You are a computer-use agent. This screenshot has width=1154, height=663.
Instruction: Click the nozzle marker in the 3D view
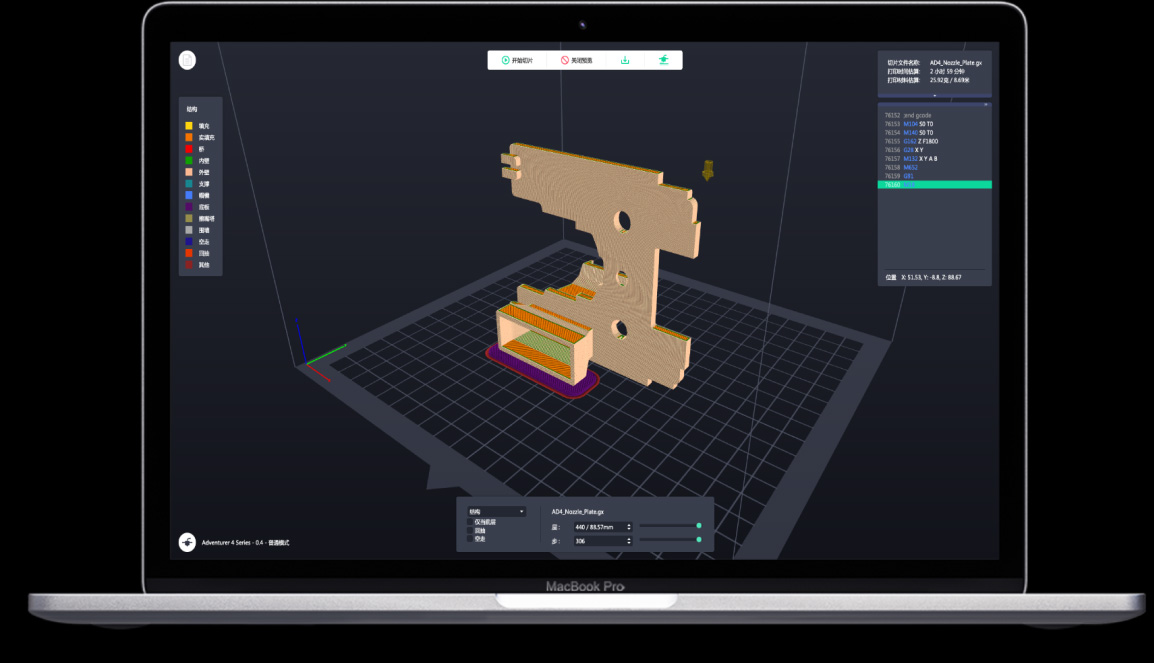(709, 169)
